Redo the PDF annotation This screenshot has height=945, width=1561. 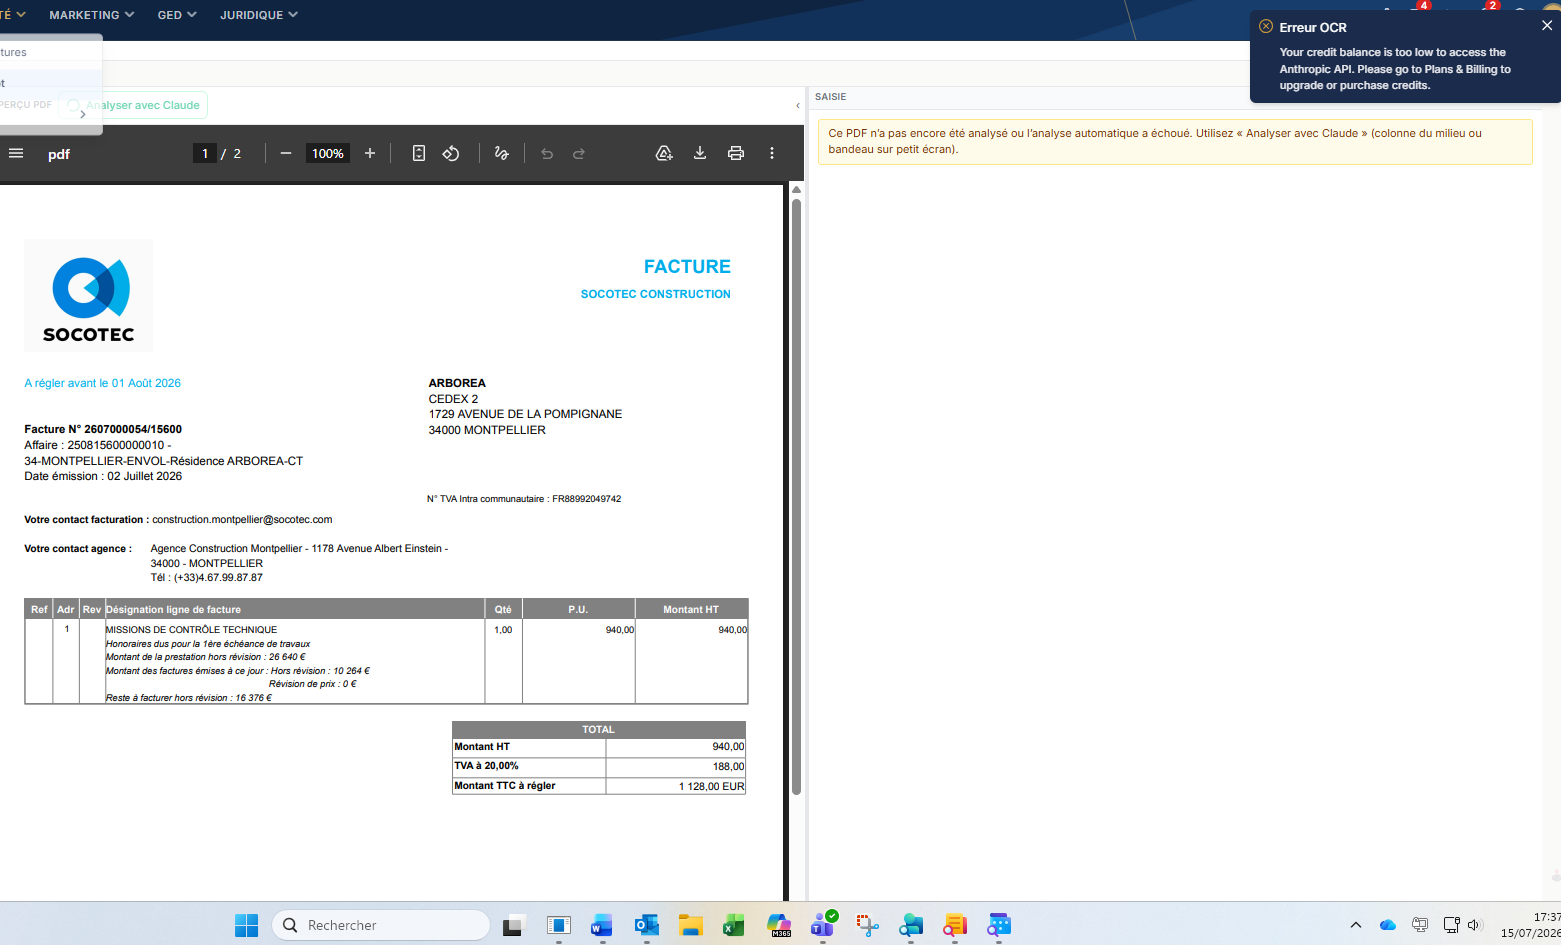579,153
